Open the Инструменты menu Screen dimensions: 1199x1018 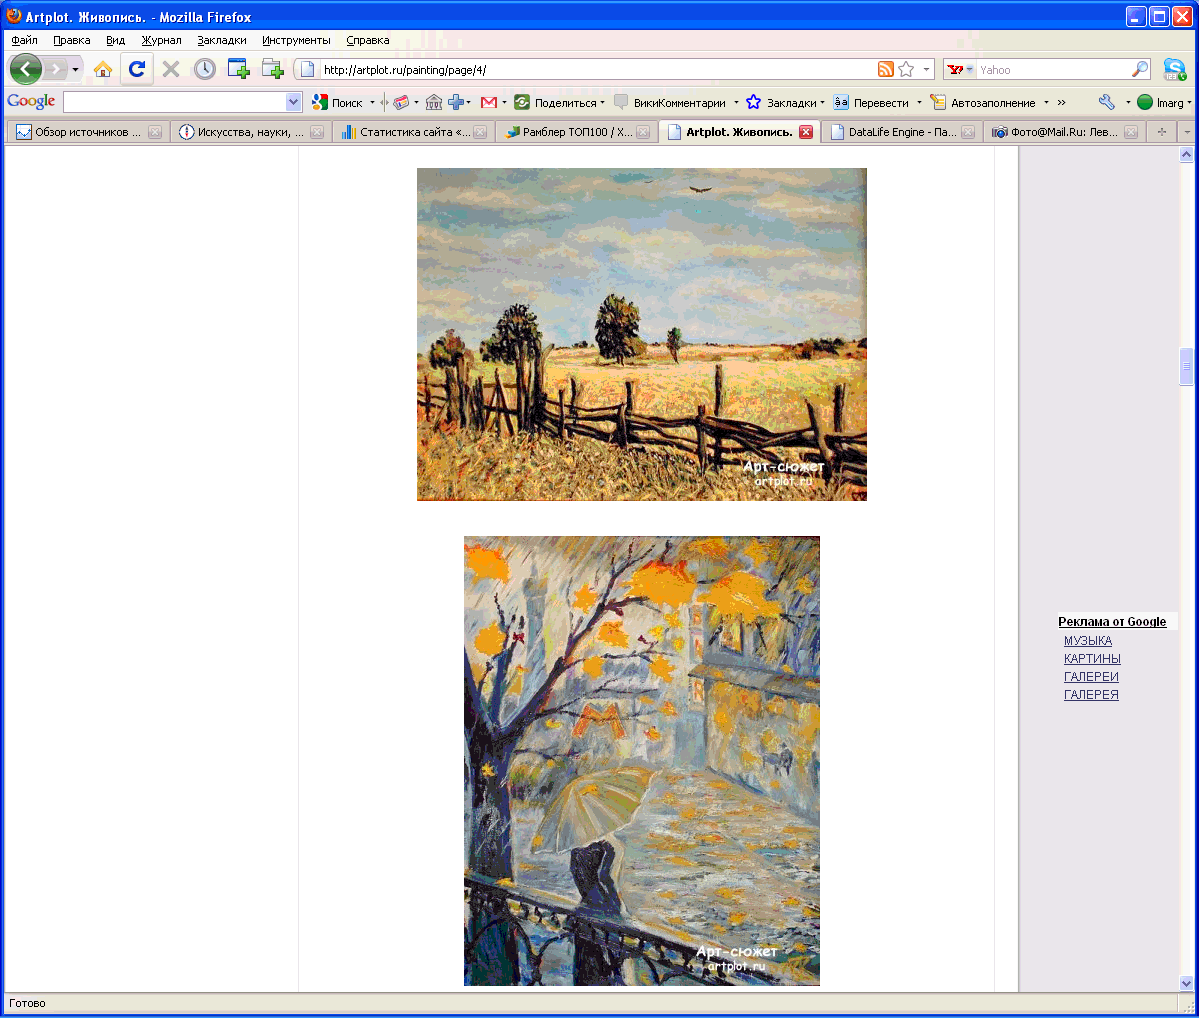(x=297, y=40)
